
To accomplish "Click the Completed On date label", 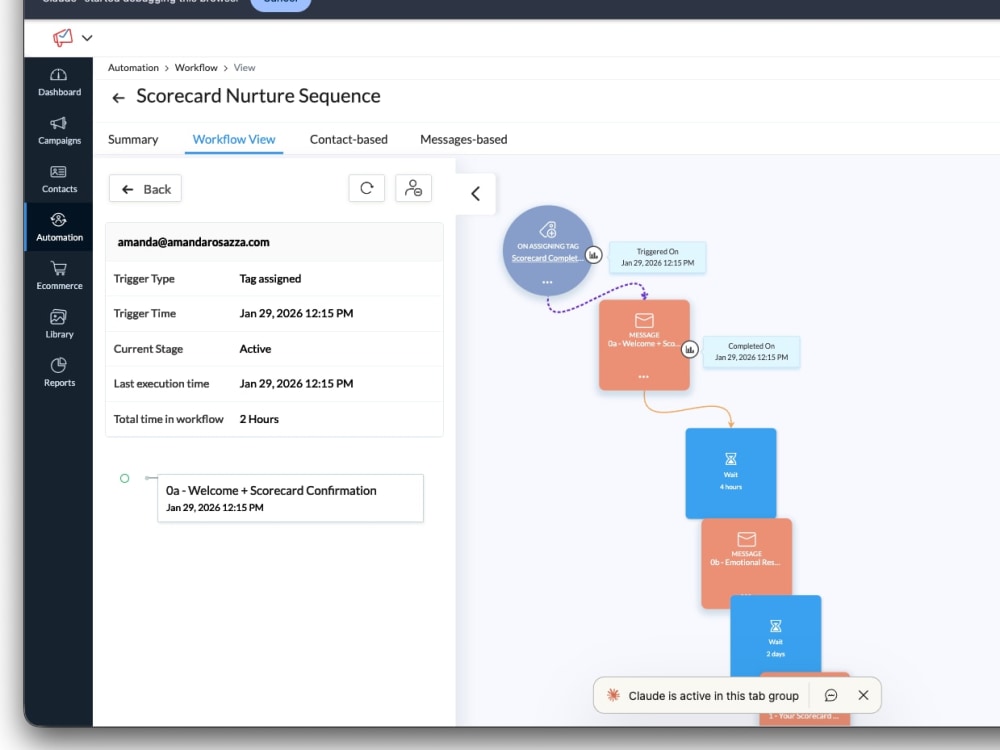I will (751, 351).
